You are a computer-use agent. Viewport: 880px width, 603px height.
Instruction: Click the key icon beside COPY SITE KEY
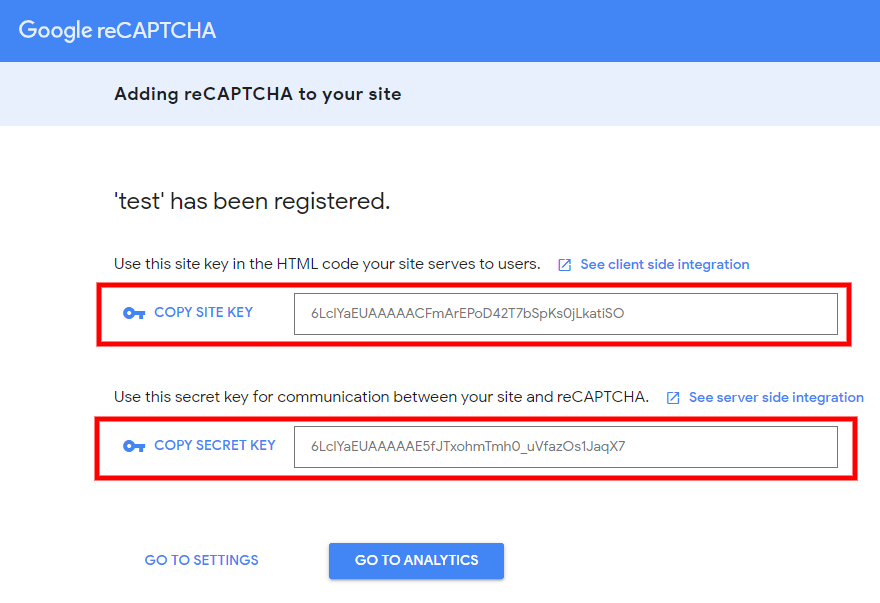point(134,313)
